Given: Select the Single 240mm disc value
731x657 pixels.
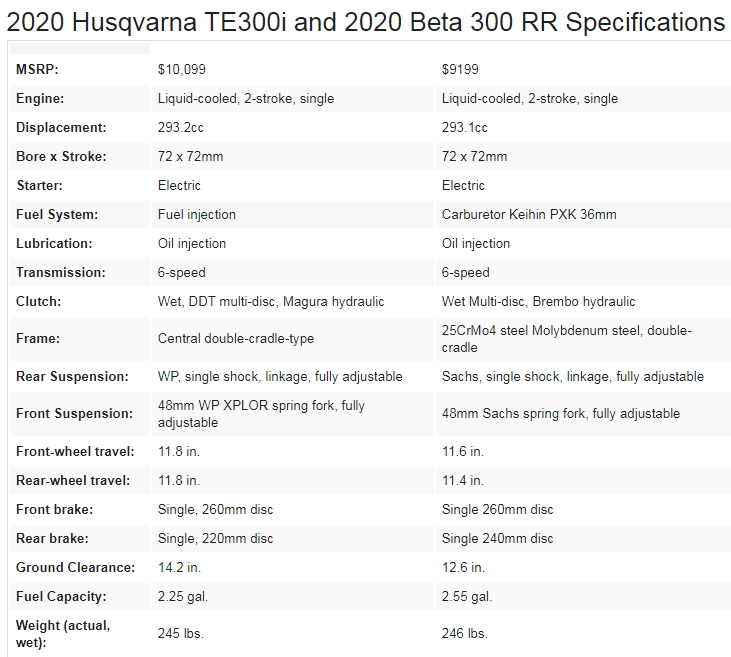Looking at the screenshot, I should [497, 539].
